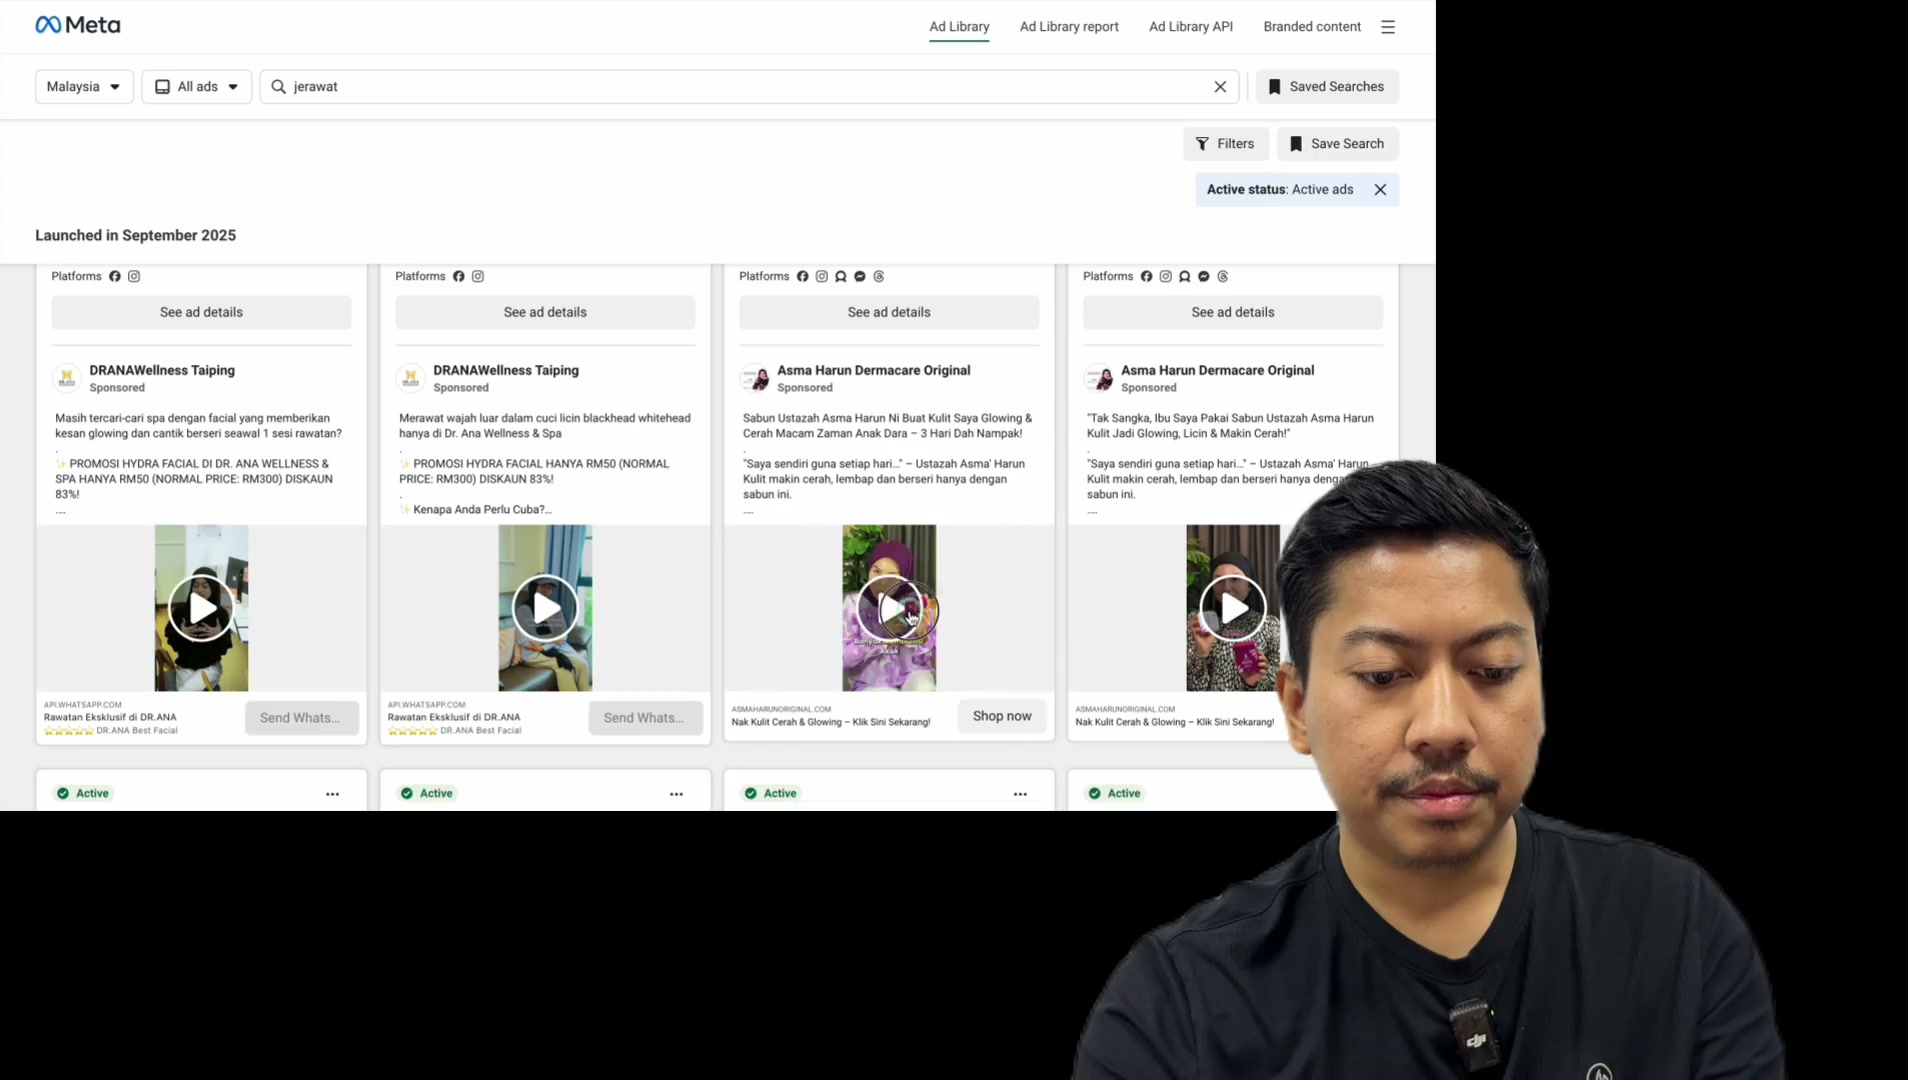Viewport: 1908px width, 1080px height.
Task: Click the Messenger platform icon on the 'Sabun Ustazah' ad
Action: [x=860, y=276]
